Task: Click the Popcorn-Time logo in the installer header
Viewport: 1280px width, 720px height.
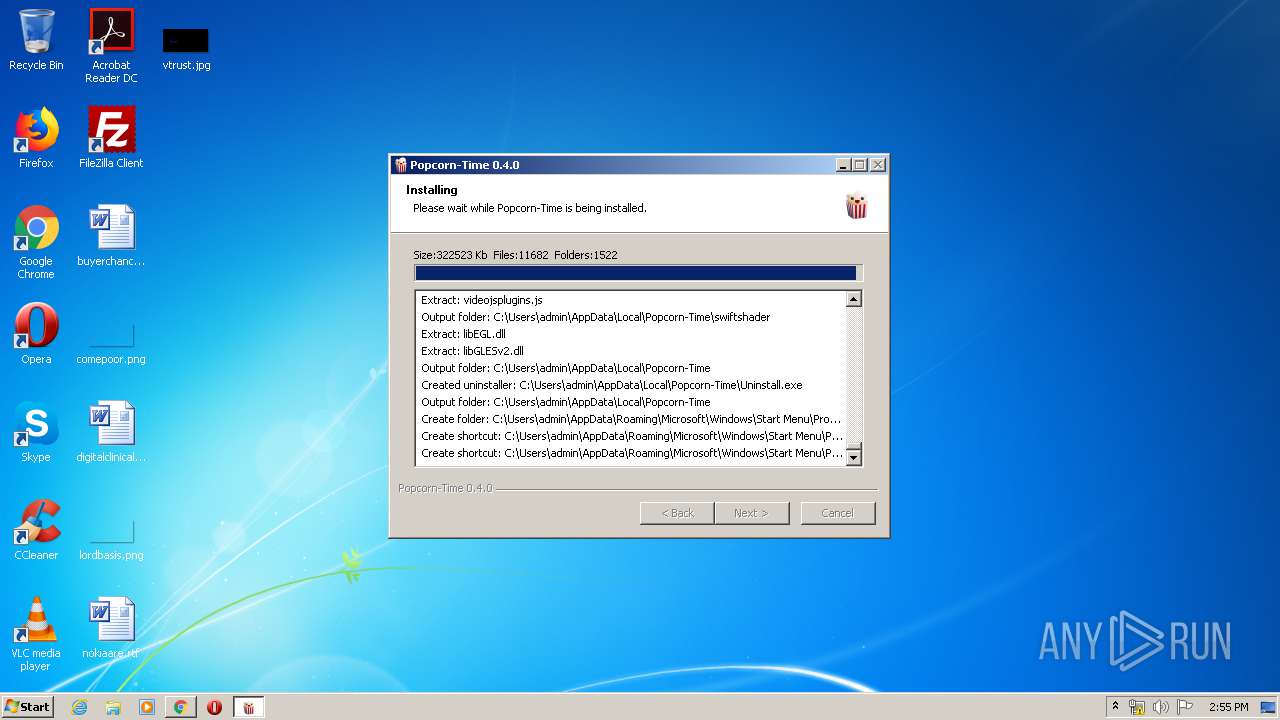Action: [857, 206]
